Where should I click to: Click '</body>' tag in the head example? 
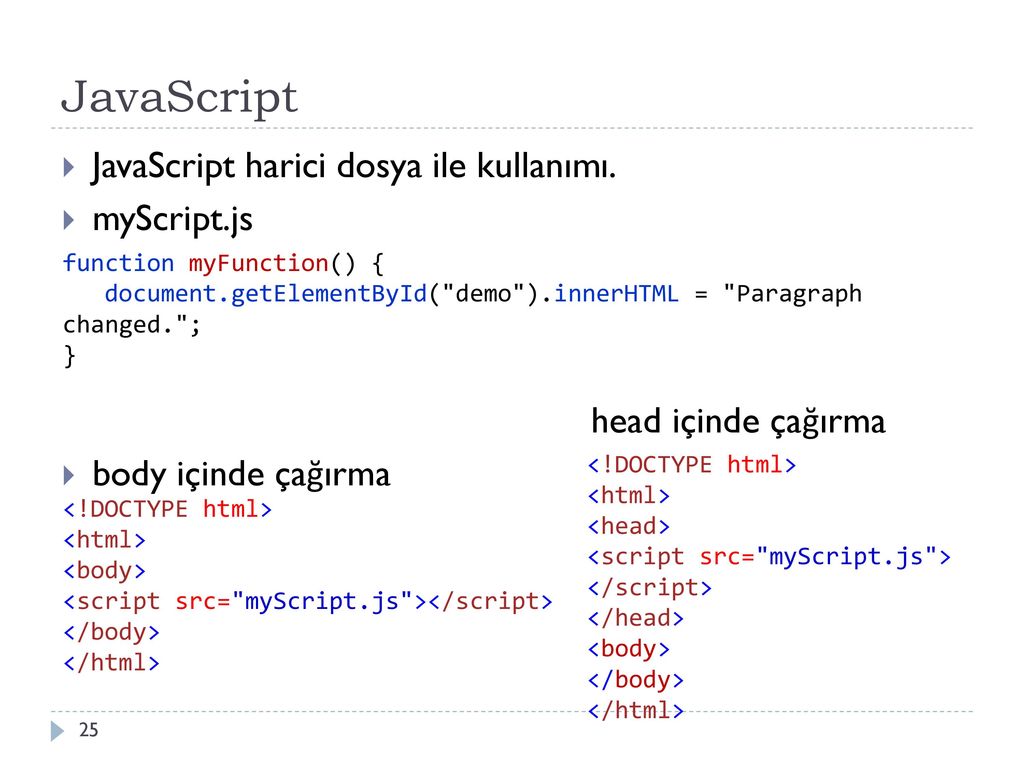click(x=635, y=680)
